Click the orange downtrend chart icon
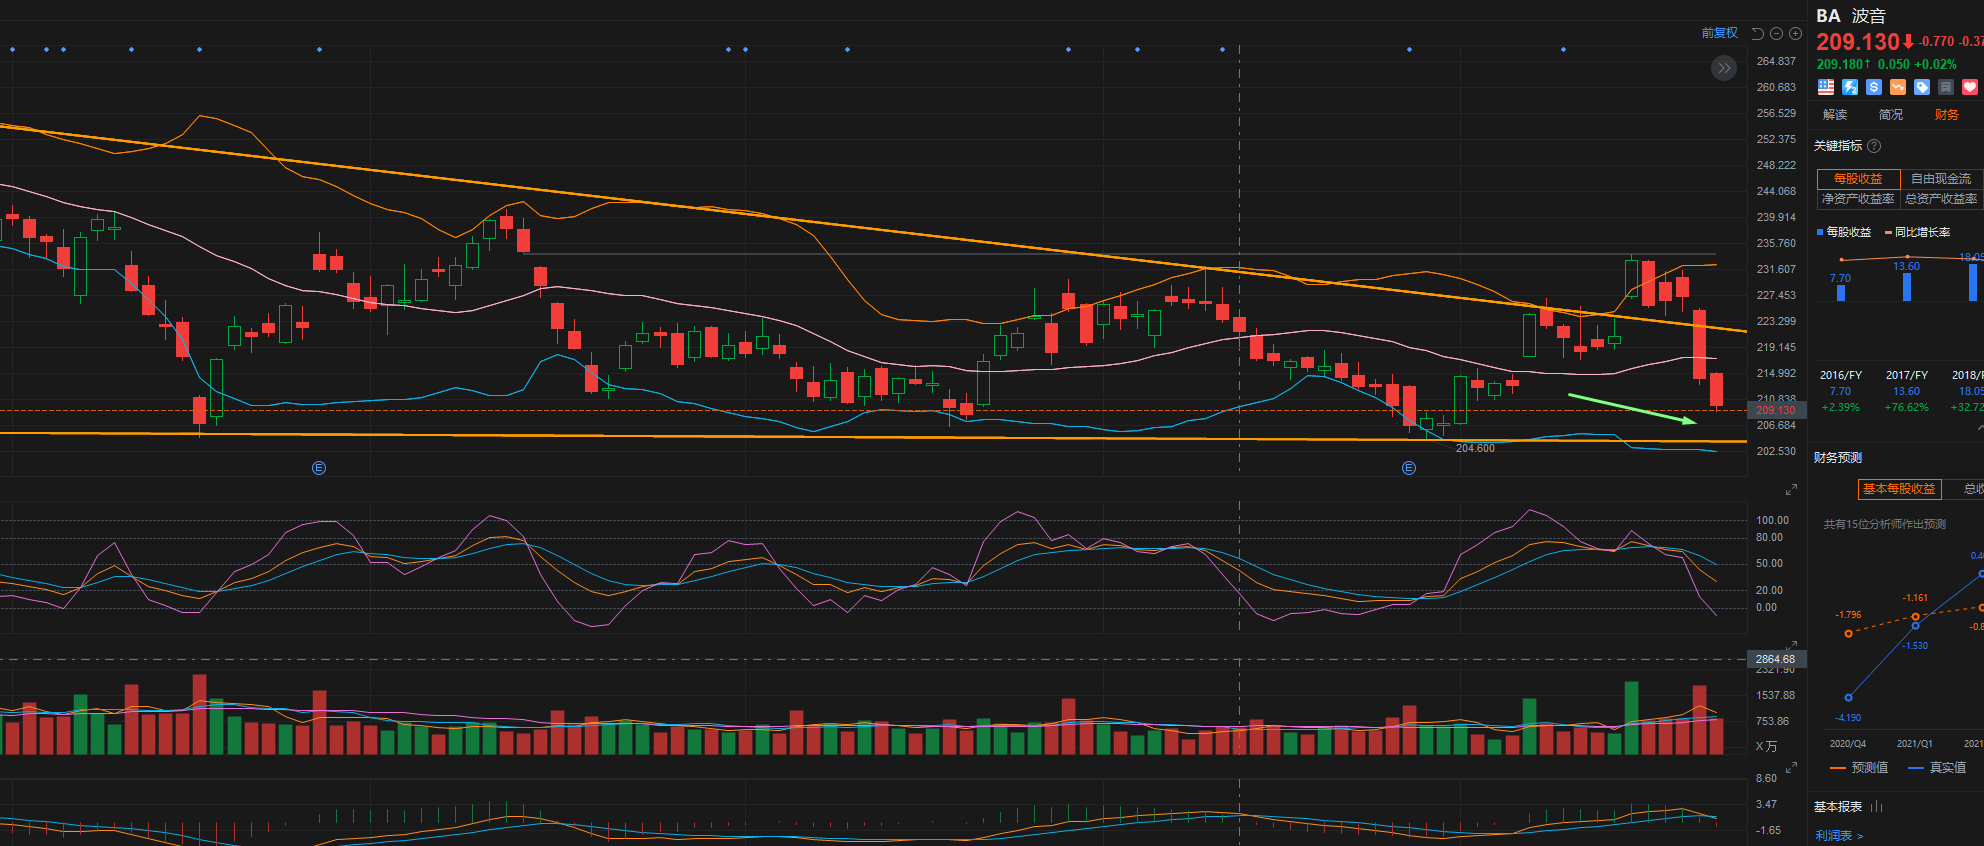 click(x=1898, y=87)
